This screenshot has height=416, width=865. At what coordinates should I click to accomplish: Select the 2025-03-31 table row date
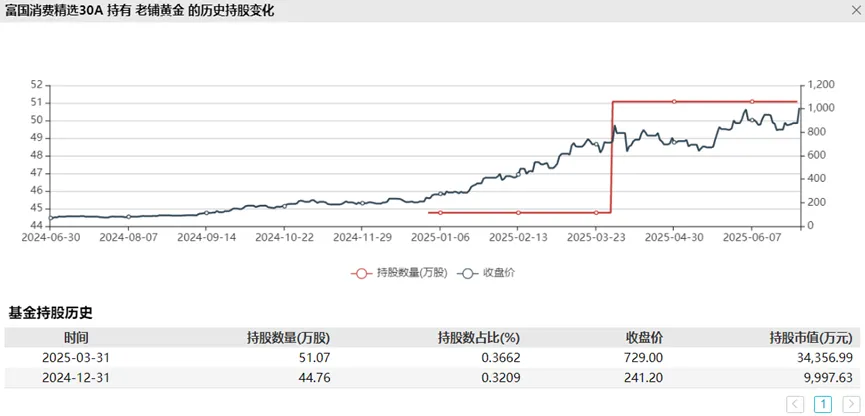[75, 357]
